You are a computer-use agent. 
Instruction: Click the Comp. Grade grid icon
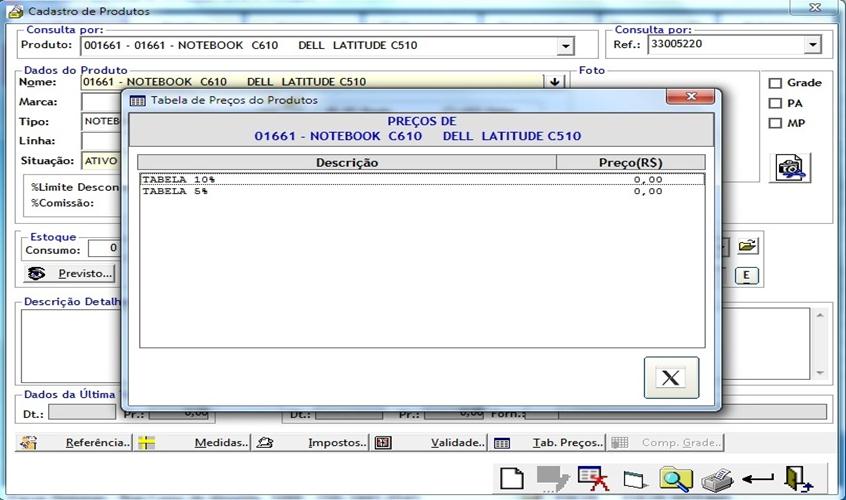pos(619,443)
